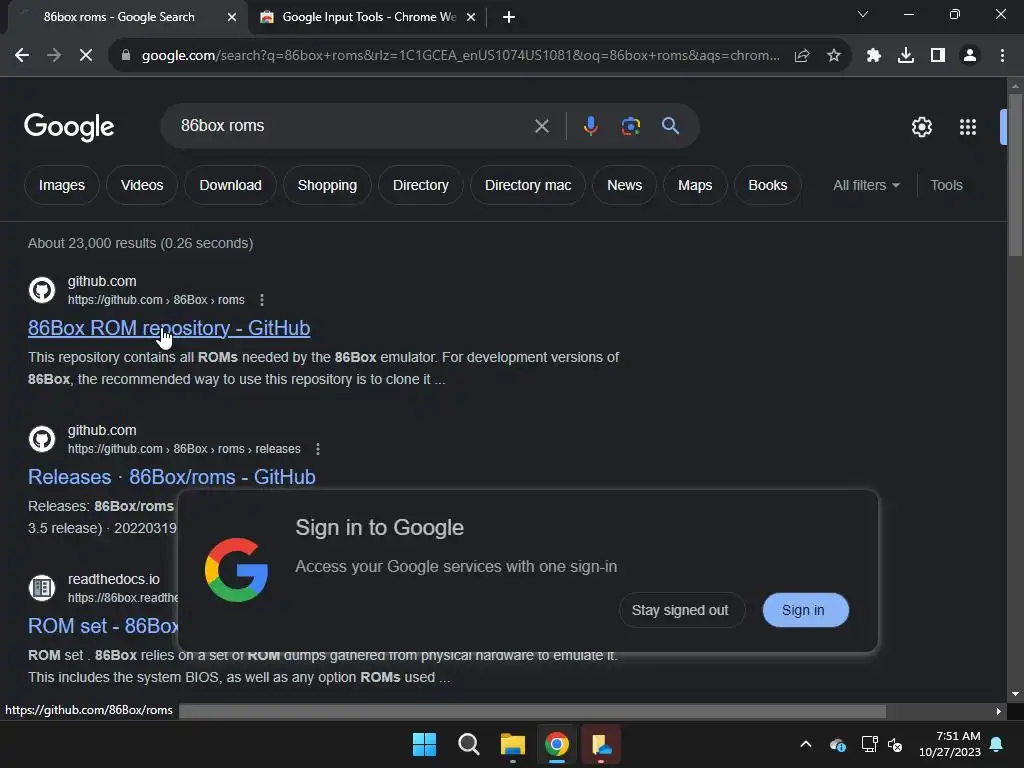Open the Extensions puzzle icon
The image size is (1024, 768).
click(874, 56)
